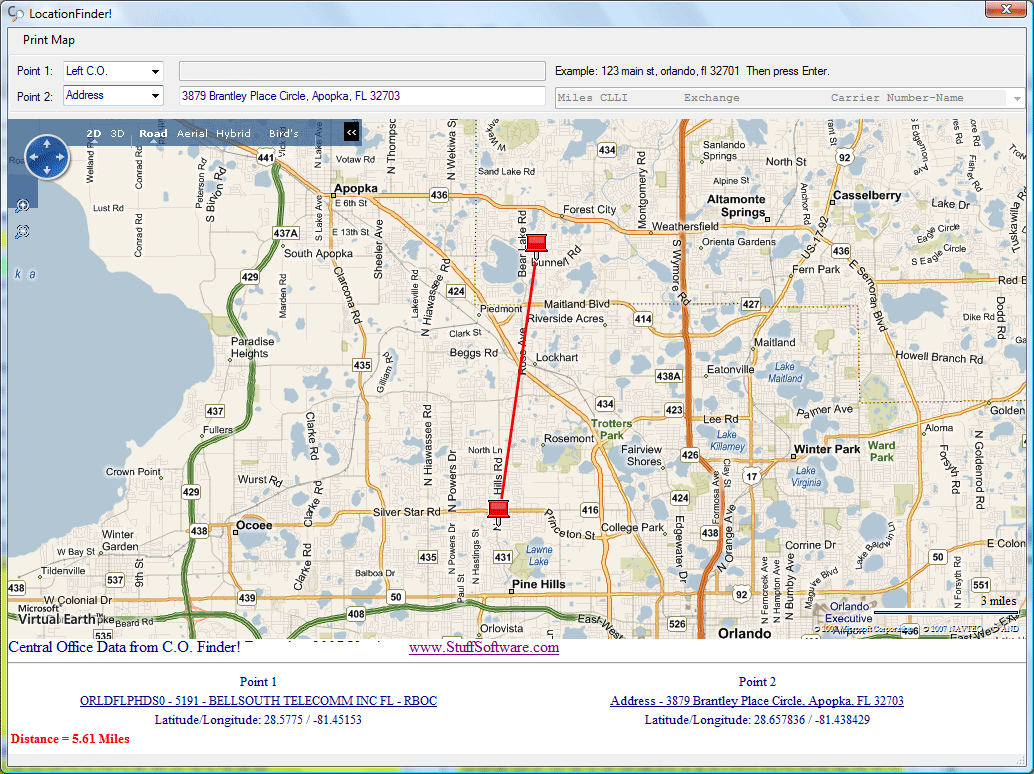The image size is (1034, 774).
Task: Open the Print Map menu
Action: (x=49, y=40)
